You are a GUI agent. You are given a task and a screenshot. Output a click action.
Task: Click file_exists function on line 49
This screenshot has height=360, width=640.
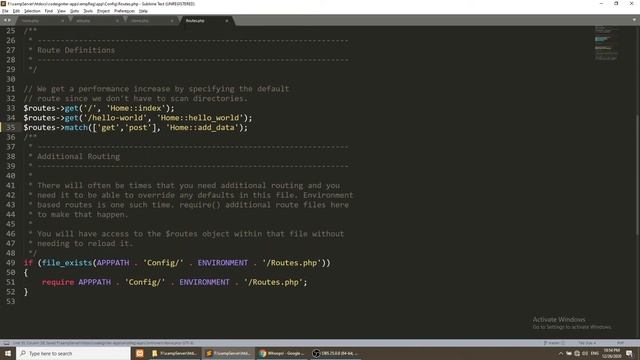pos(67,263)
